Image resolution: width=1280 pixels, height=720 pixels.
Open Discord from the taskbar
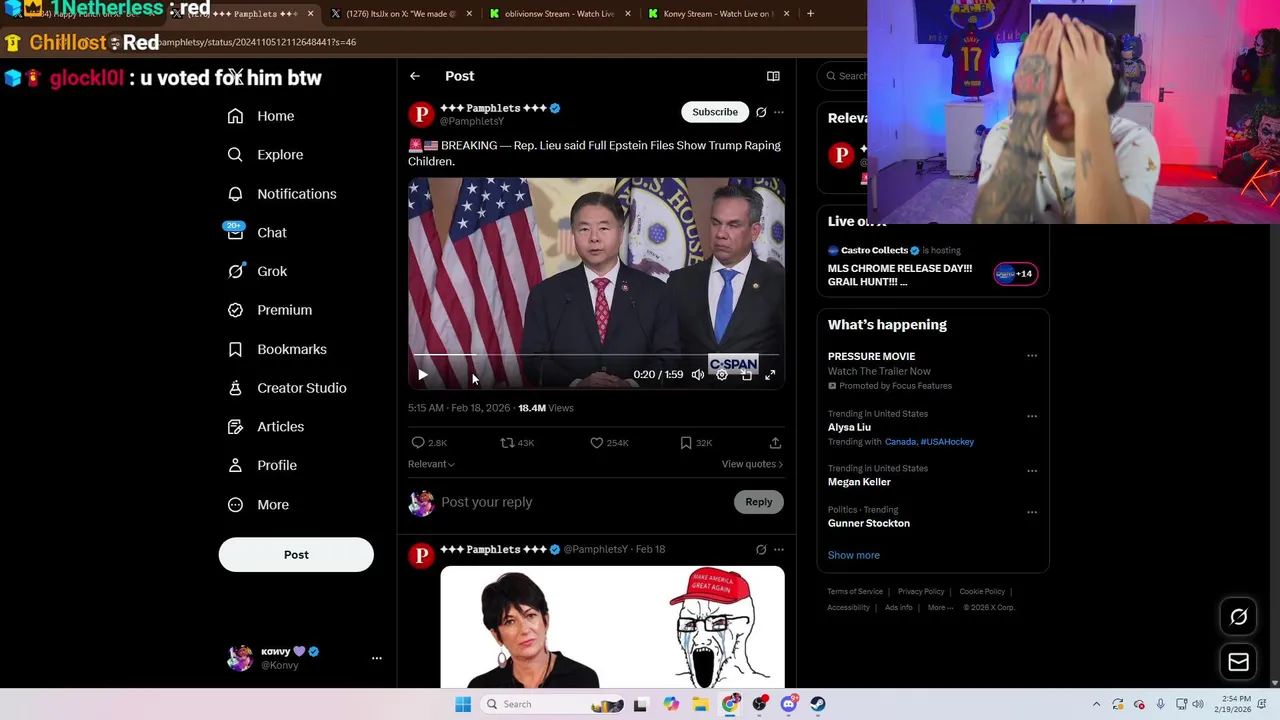point(789,704)
